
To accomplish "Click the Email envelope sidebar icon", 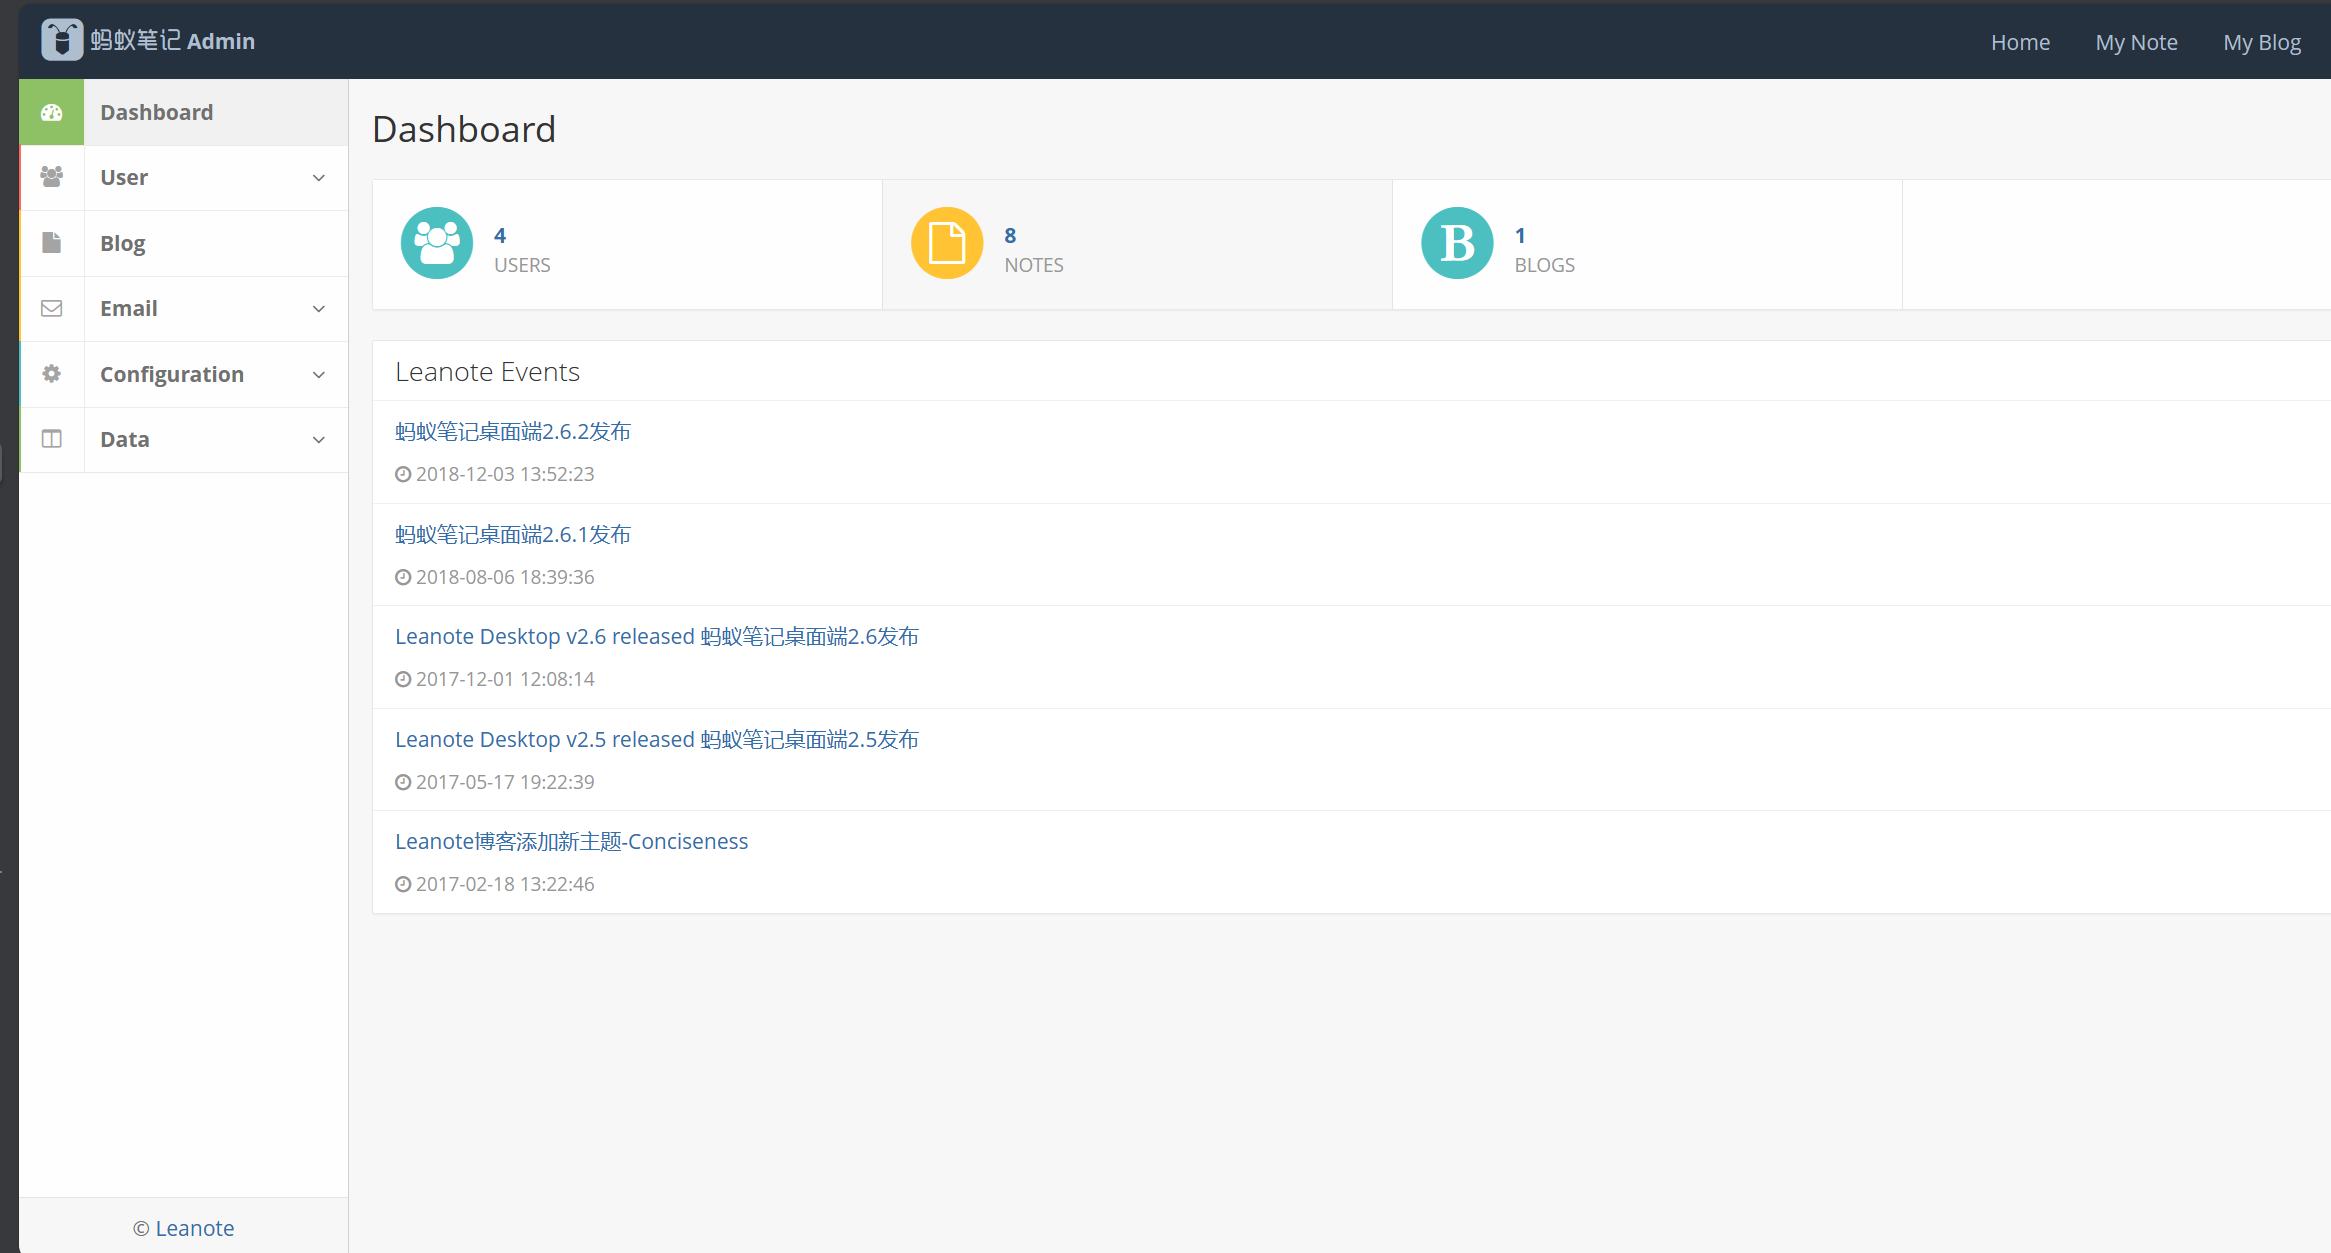I will click(52, 308).
